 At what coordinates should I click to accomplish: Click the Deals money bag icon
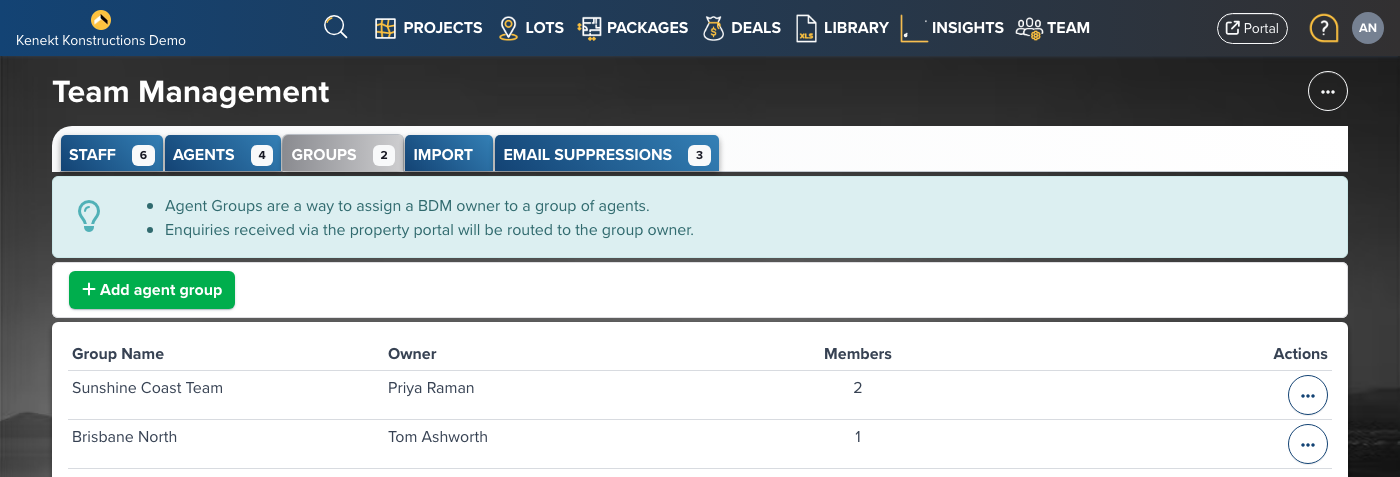pos(713,28)
